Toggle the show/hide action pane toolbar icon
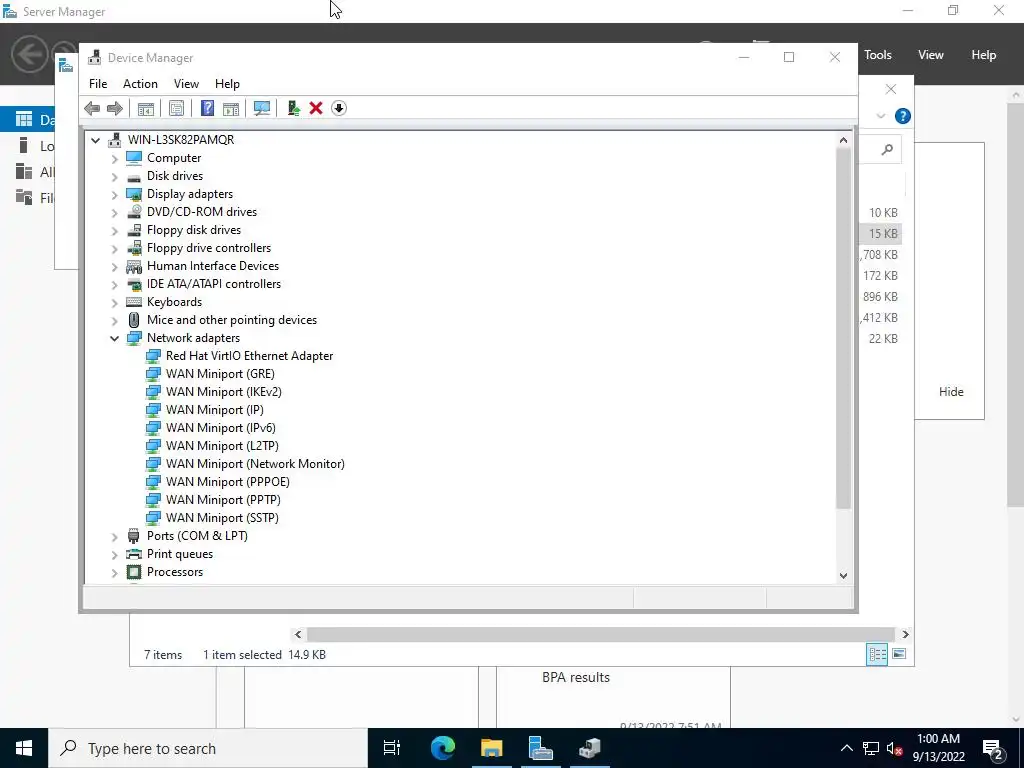 231,108
